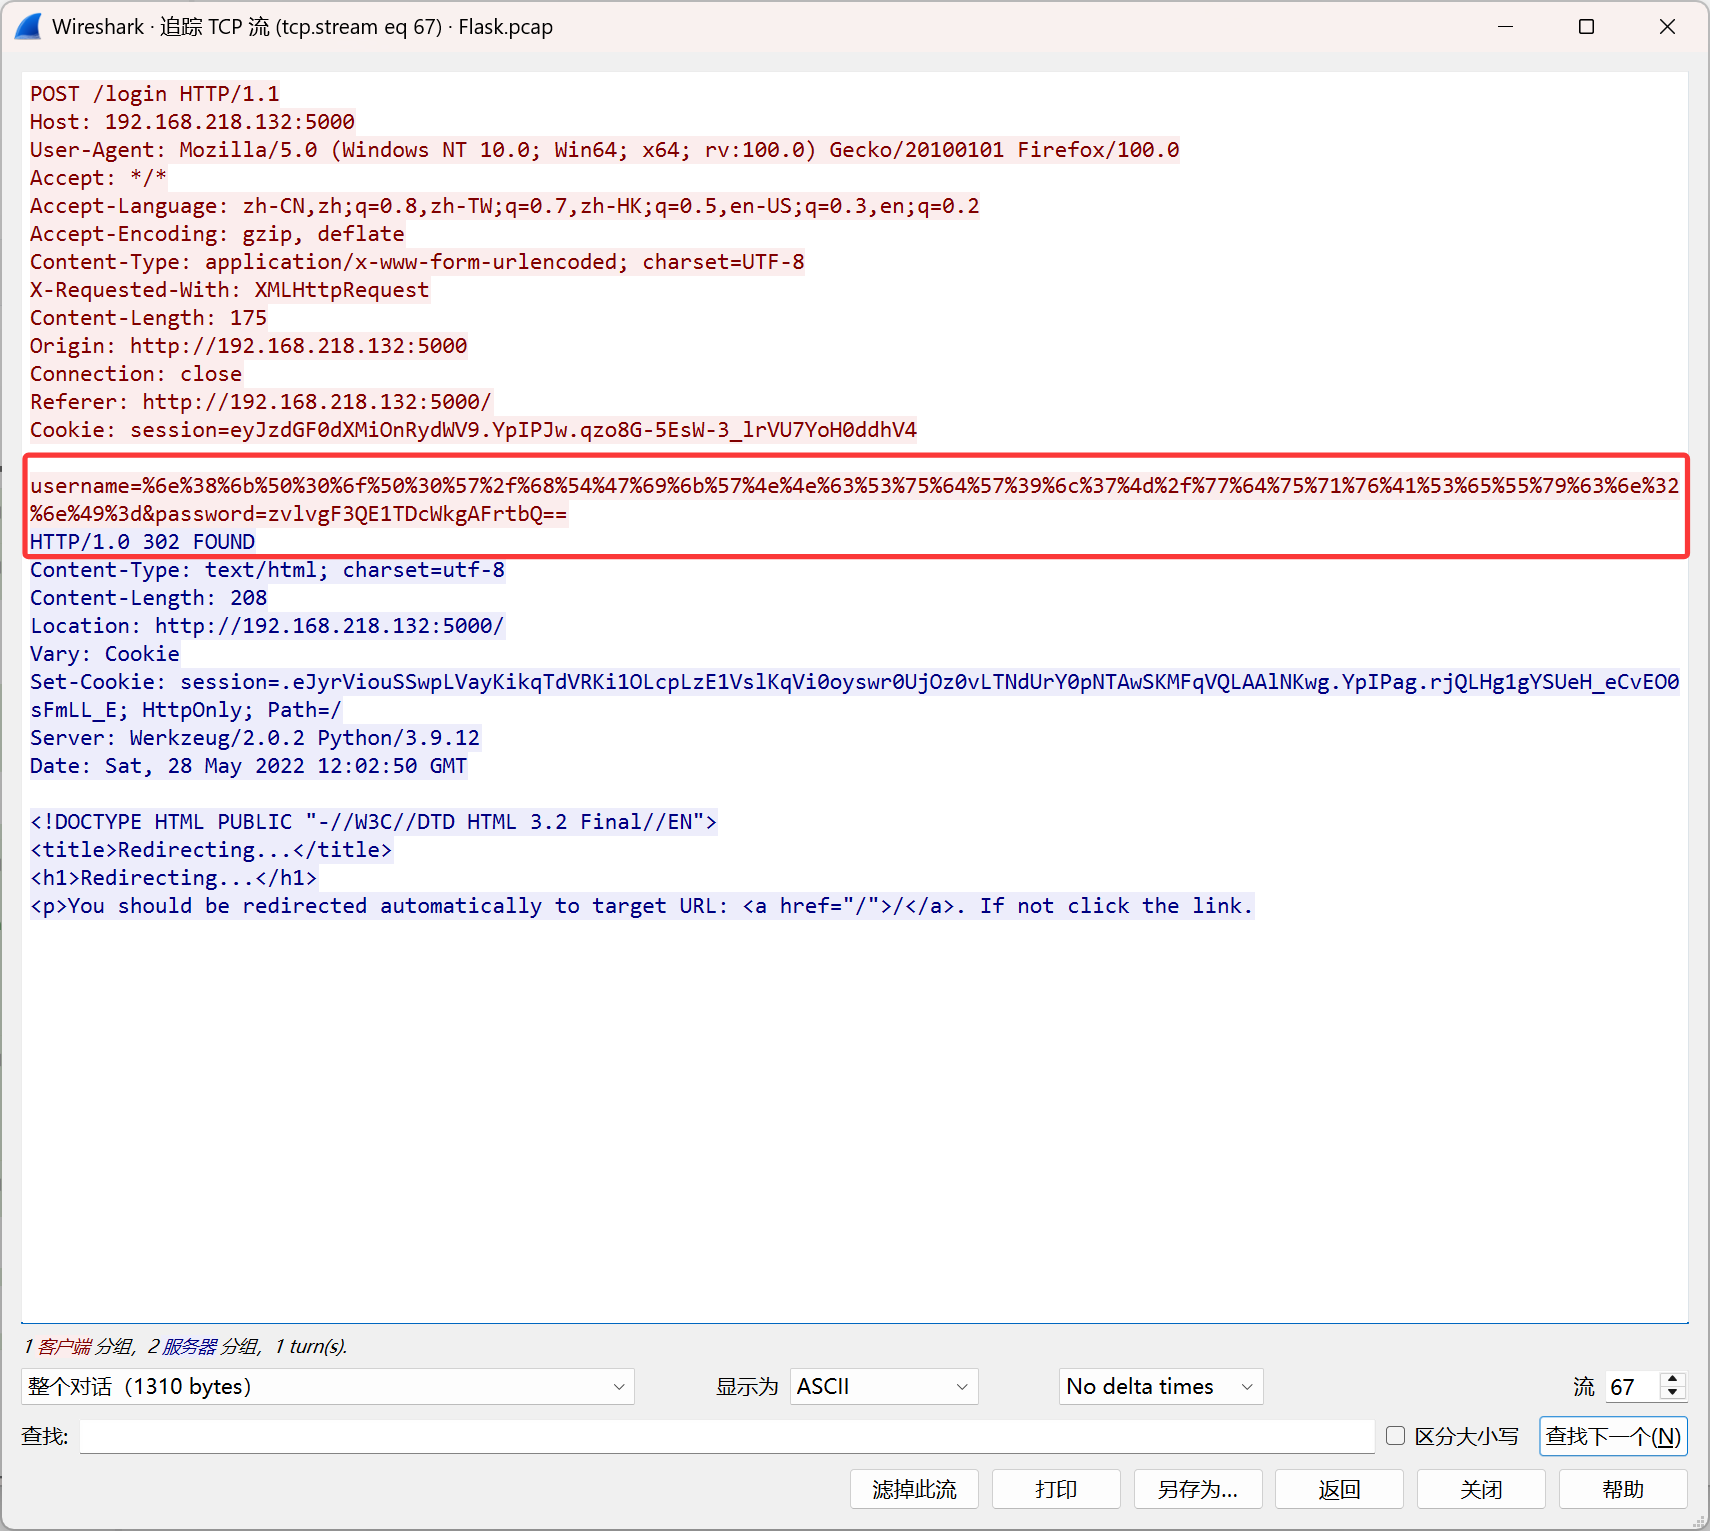Image resolution: width=1710 pixels, height=1531 pixels.
Task: Decrease the stream number with down arrow
Action: pyautogui.click(x=1673, y=1393)
